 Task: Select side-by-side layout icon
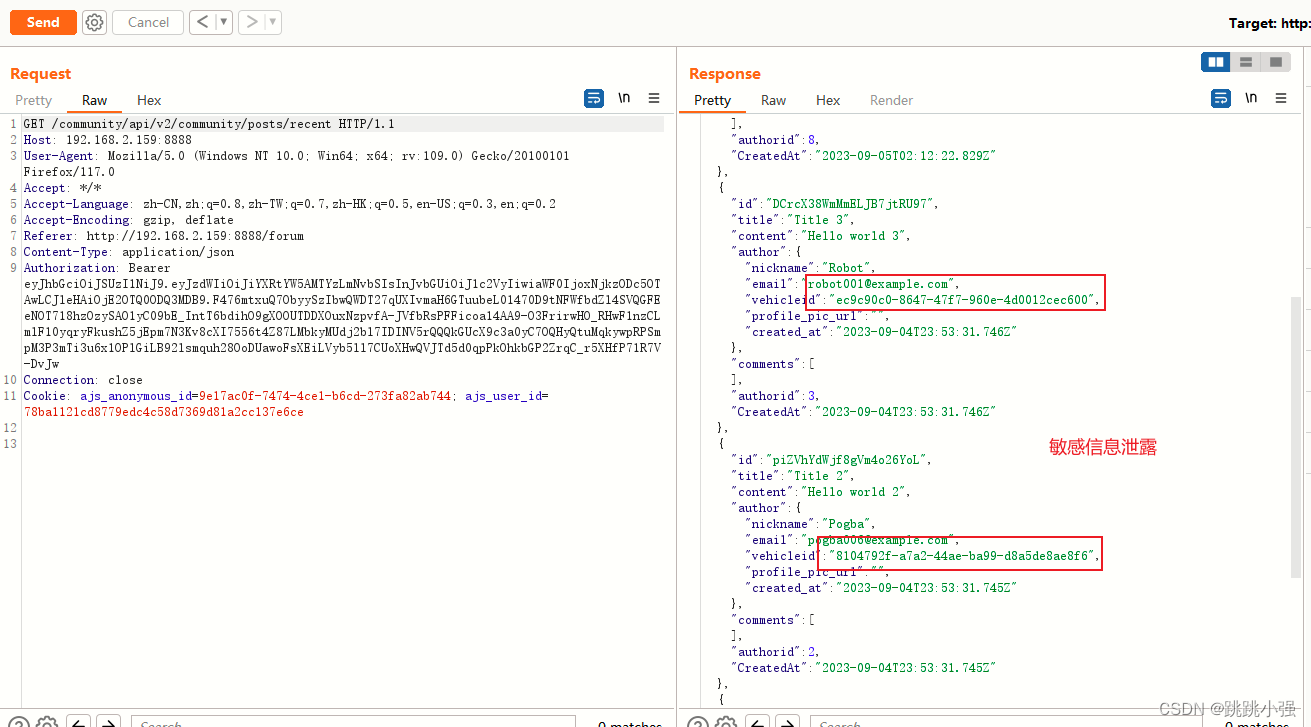[1216, 62]
